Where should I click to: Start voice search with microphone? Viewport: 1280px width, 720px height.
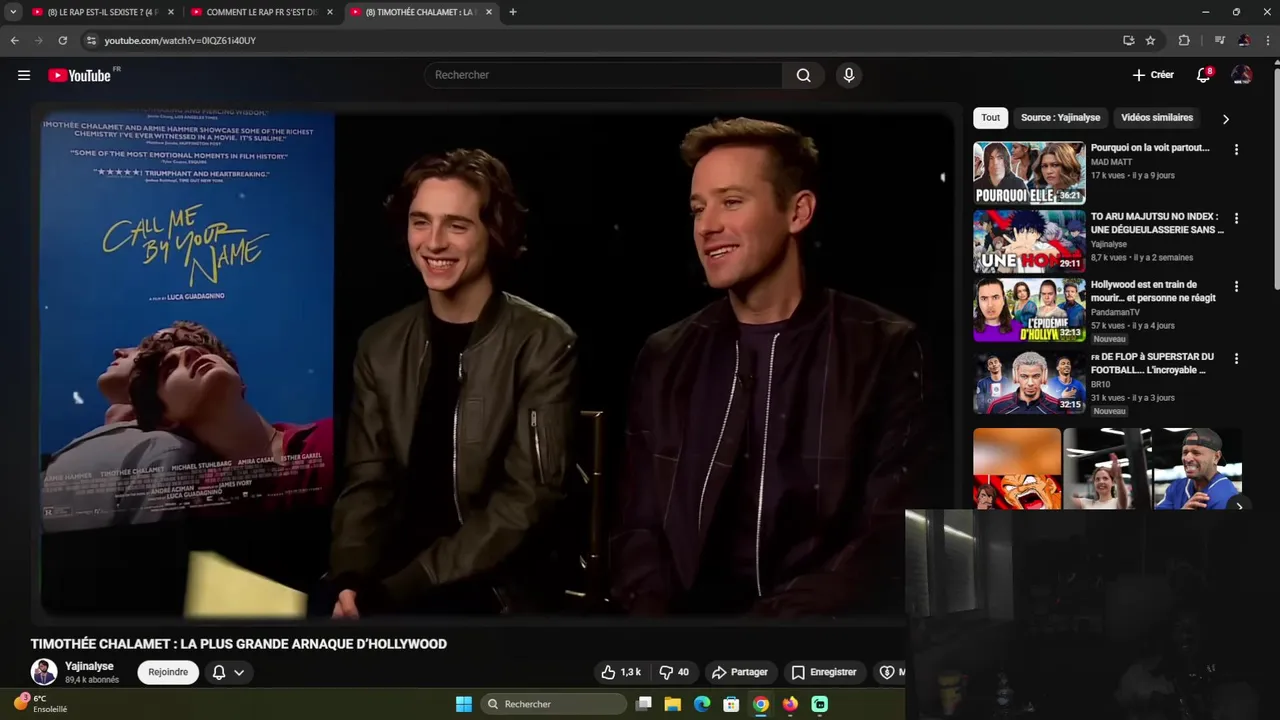pos(849,75)
